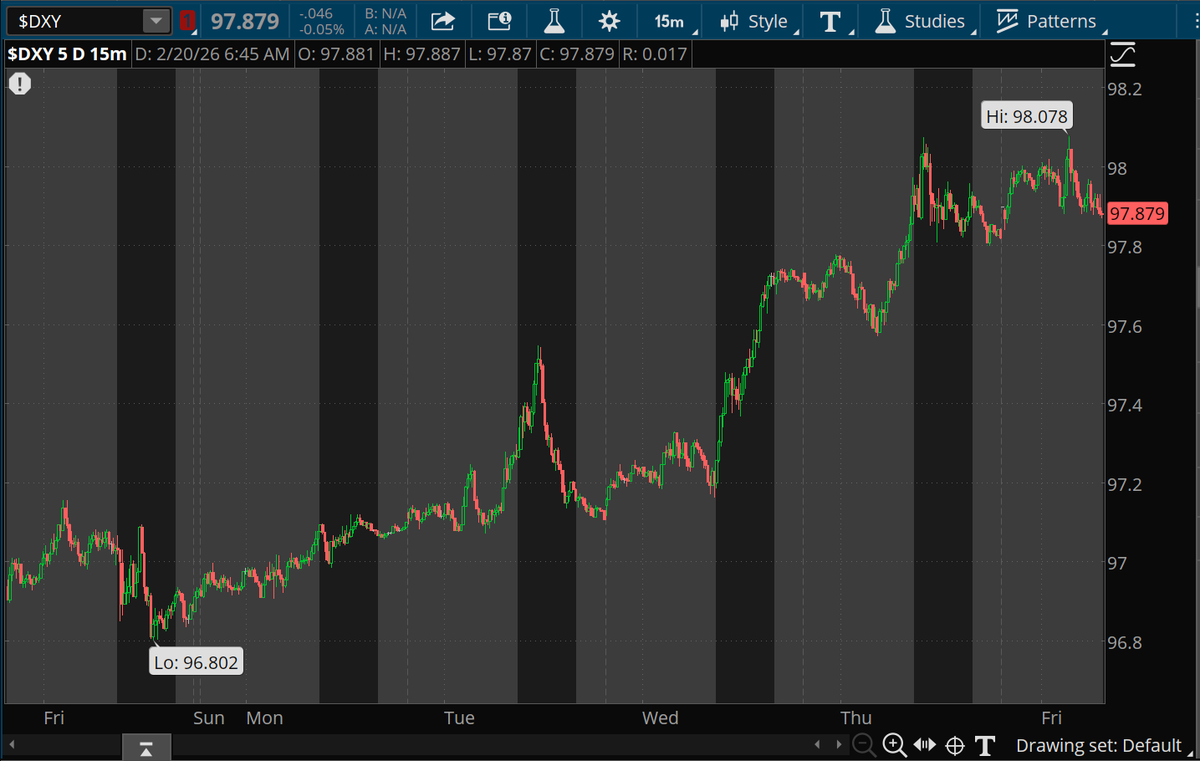Click the 97.879 current price tag on axis
Image resolution: width=1200 pixels, height=761 pixels.
point(1137,213)
